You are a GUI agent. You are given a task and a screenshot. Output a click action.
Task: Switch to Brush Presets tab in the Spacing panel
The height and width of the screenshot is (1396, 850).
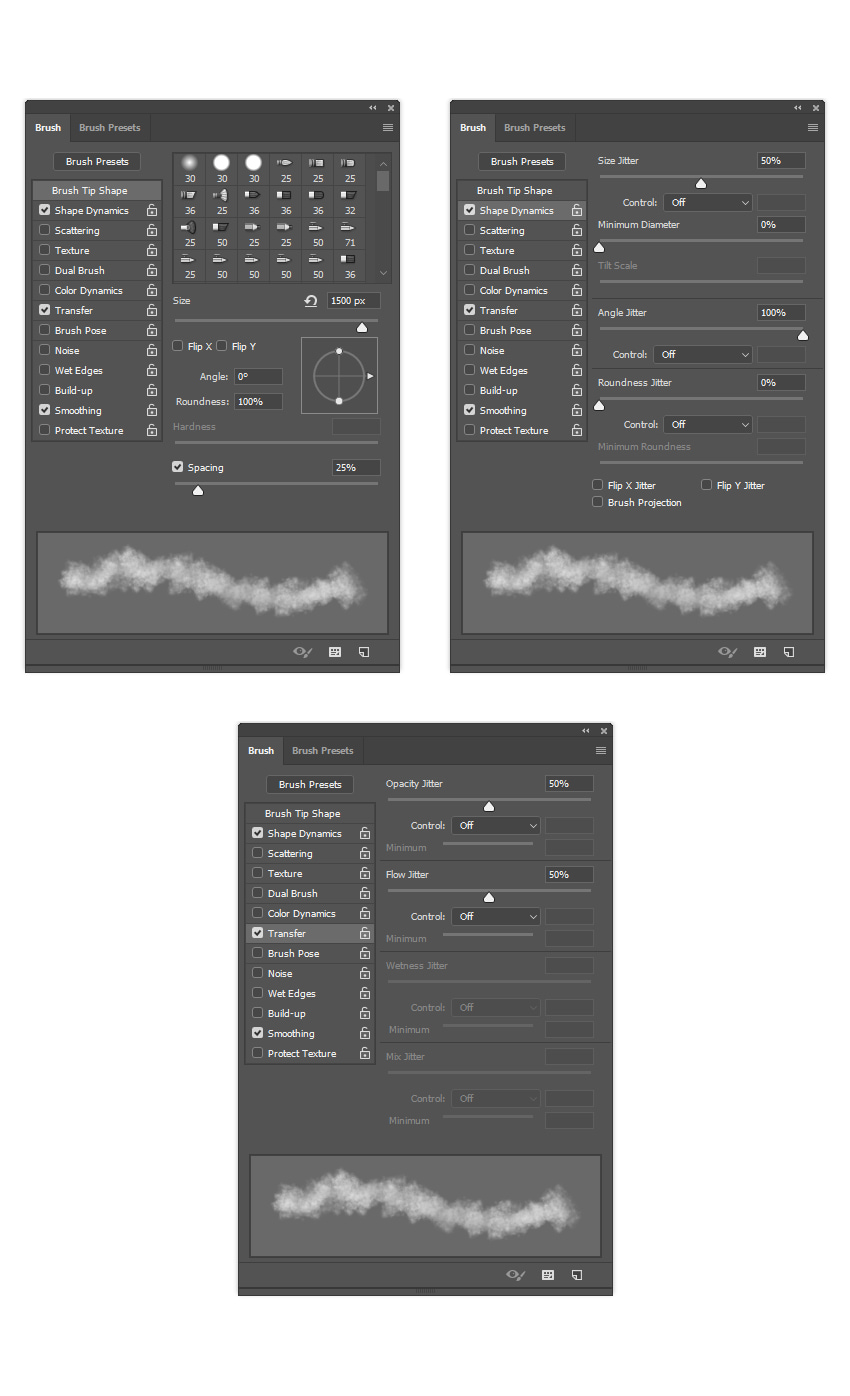[110, 128]
